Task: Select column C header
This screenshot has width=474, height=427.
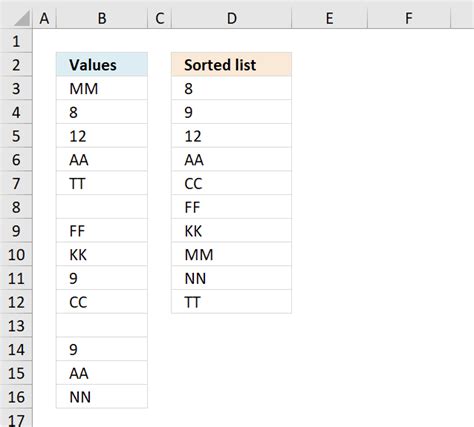Action: (x=160, y=18)
